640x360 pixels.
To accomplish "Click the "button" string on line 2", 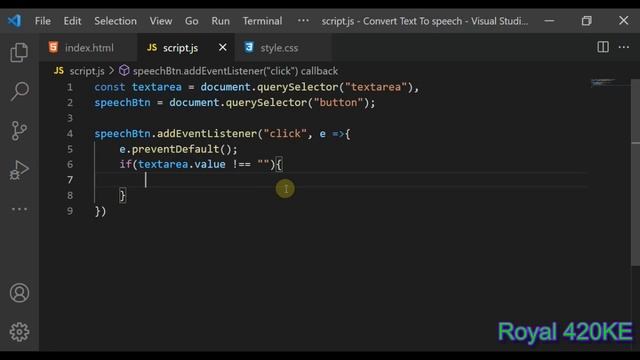I will pos(338,102).
